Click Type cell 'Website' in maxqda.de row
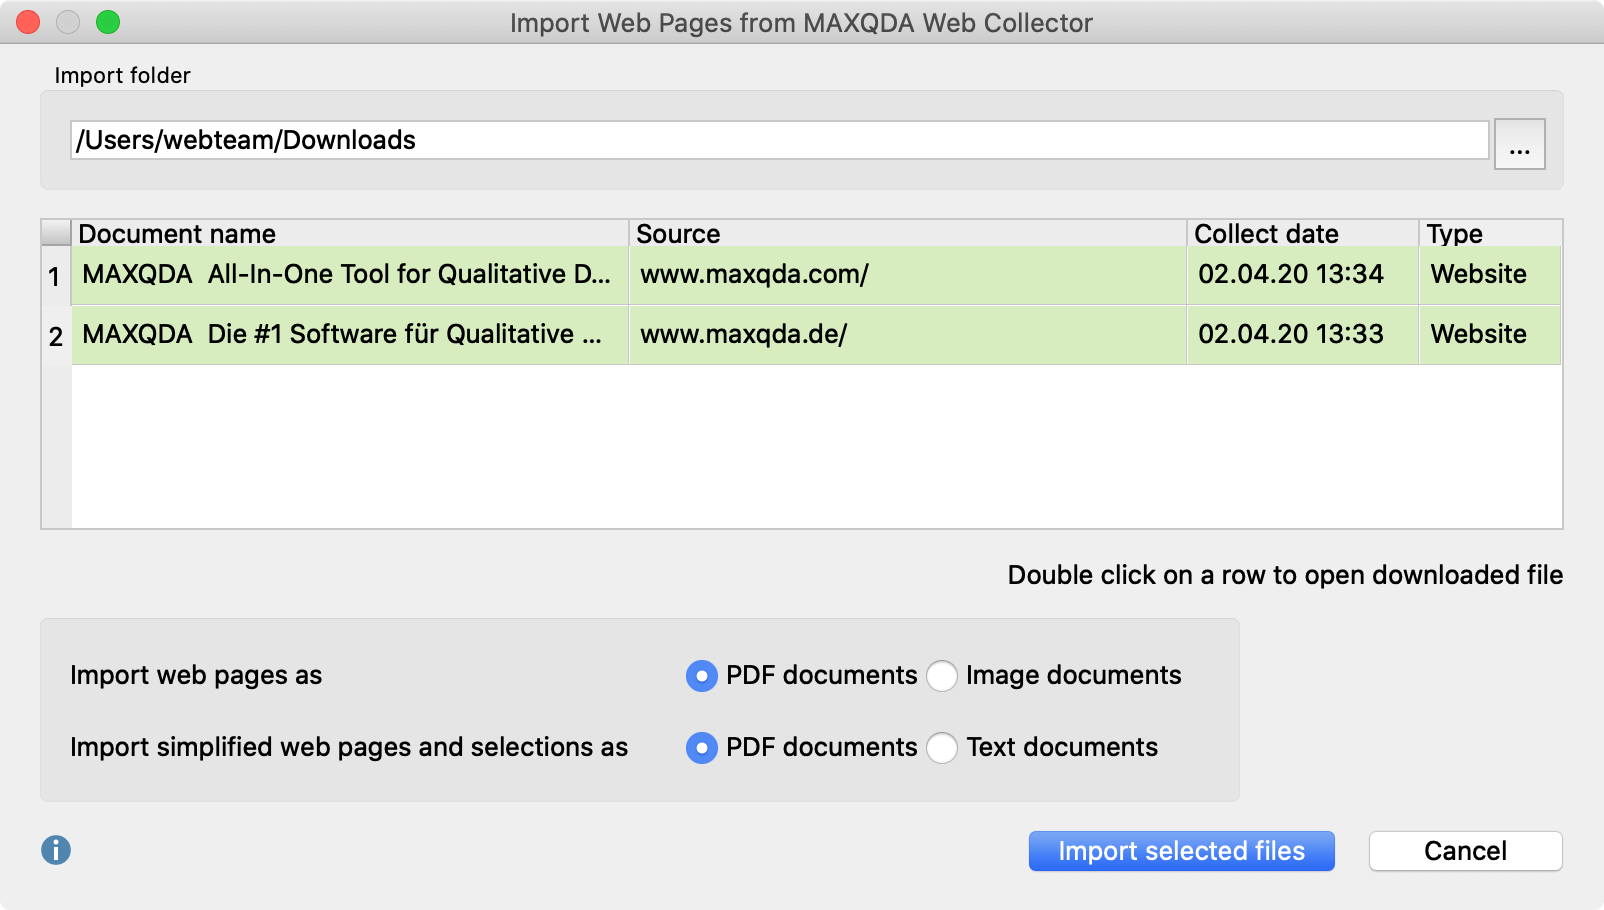The width and height of the screenshot is (1604, 910). click(x=1490, y=335)
